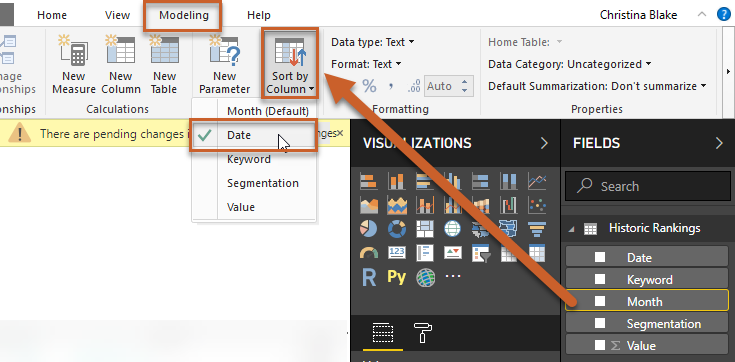Choose the Slicer visual

point(480,253)
